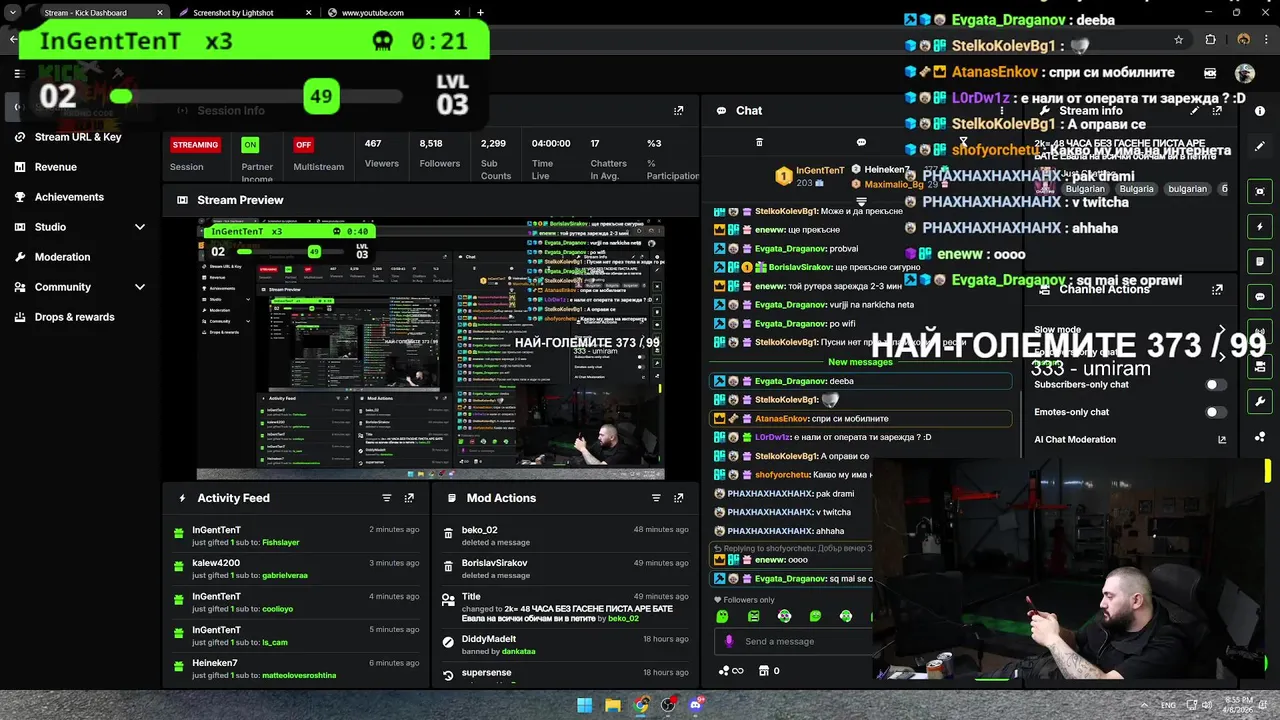The height and width of the screenshot is (720, 1280).
Task: Click the trash icon under Chat header
Action: pyautogui.click(x=759, y=143)
